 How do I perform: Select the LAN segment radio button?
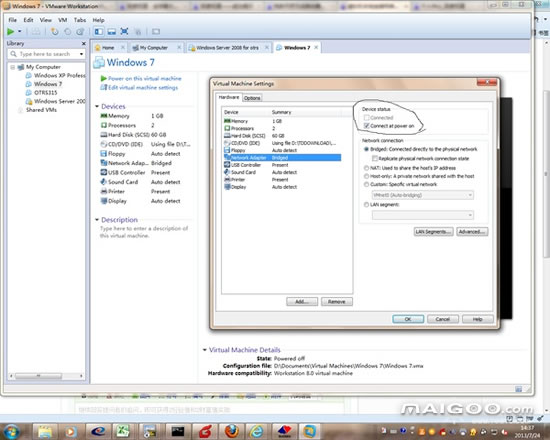pos(366,205)
